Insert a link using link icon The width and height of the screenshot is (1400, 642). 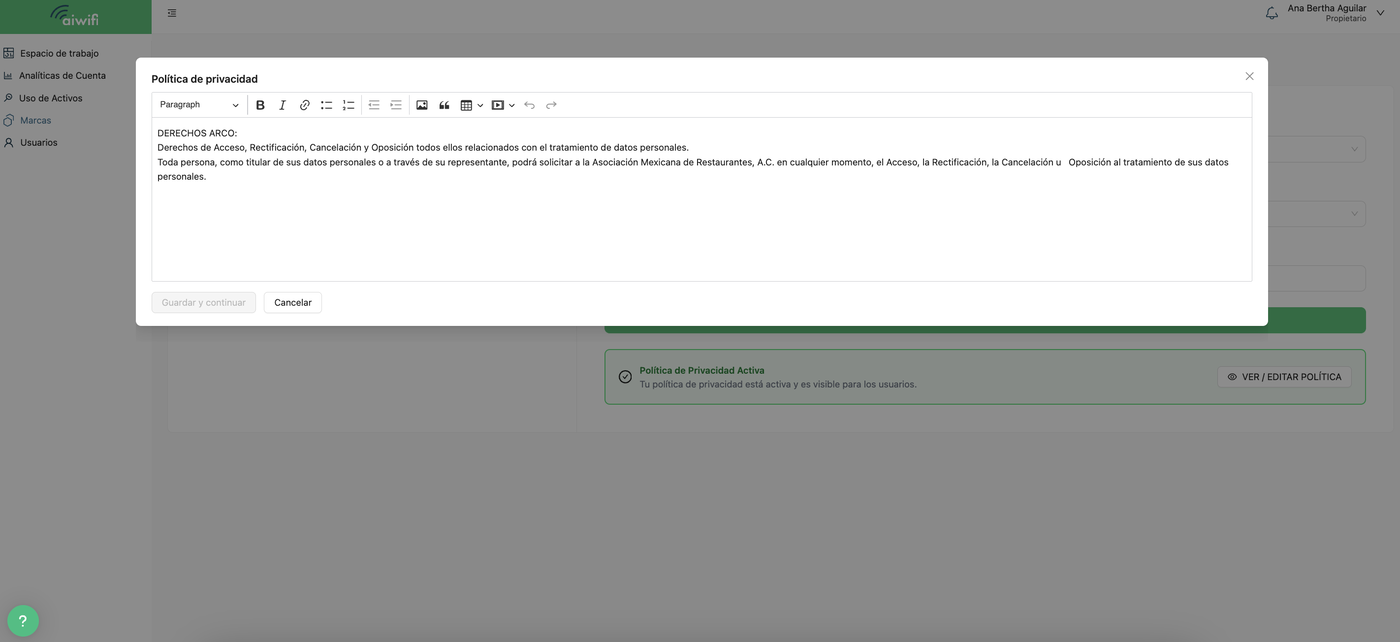(x=305, y=105)
